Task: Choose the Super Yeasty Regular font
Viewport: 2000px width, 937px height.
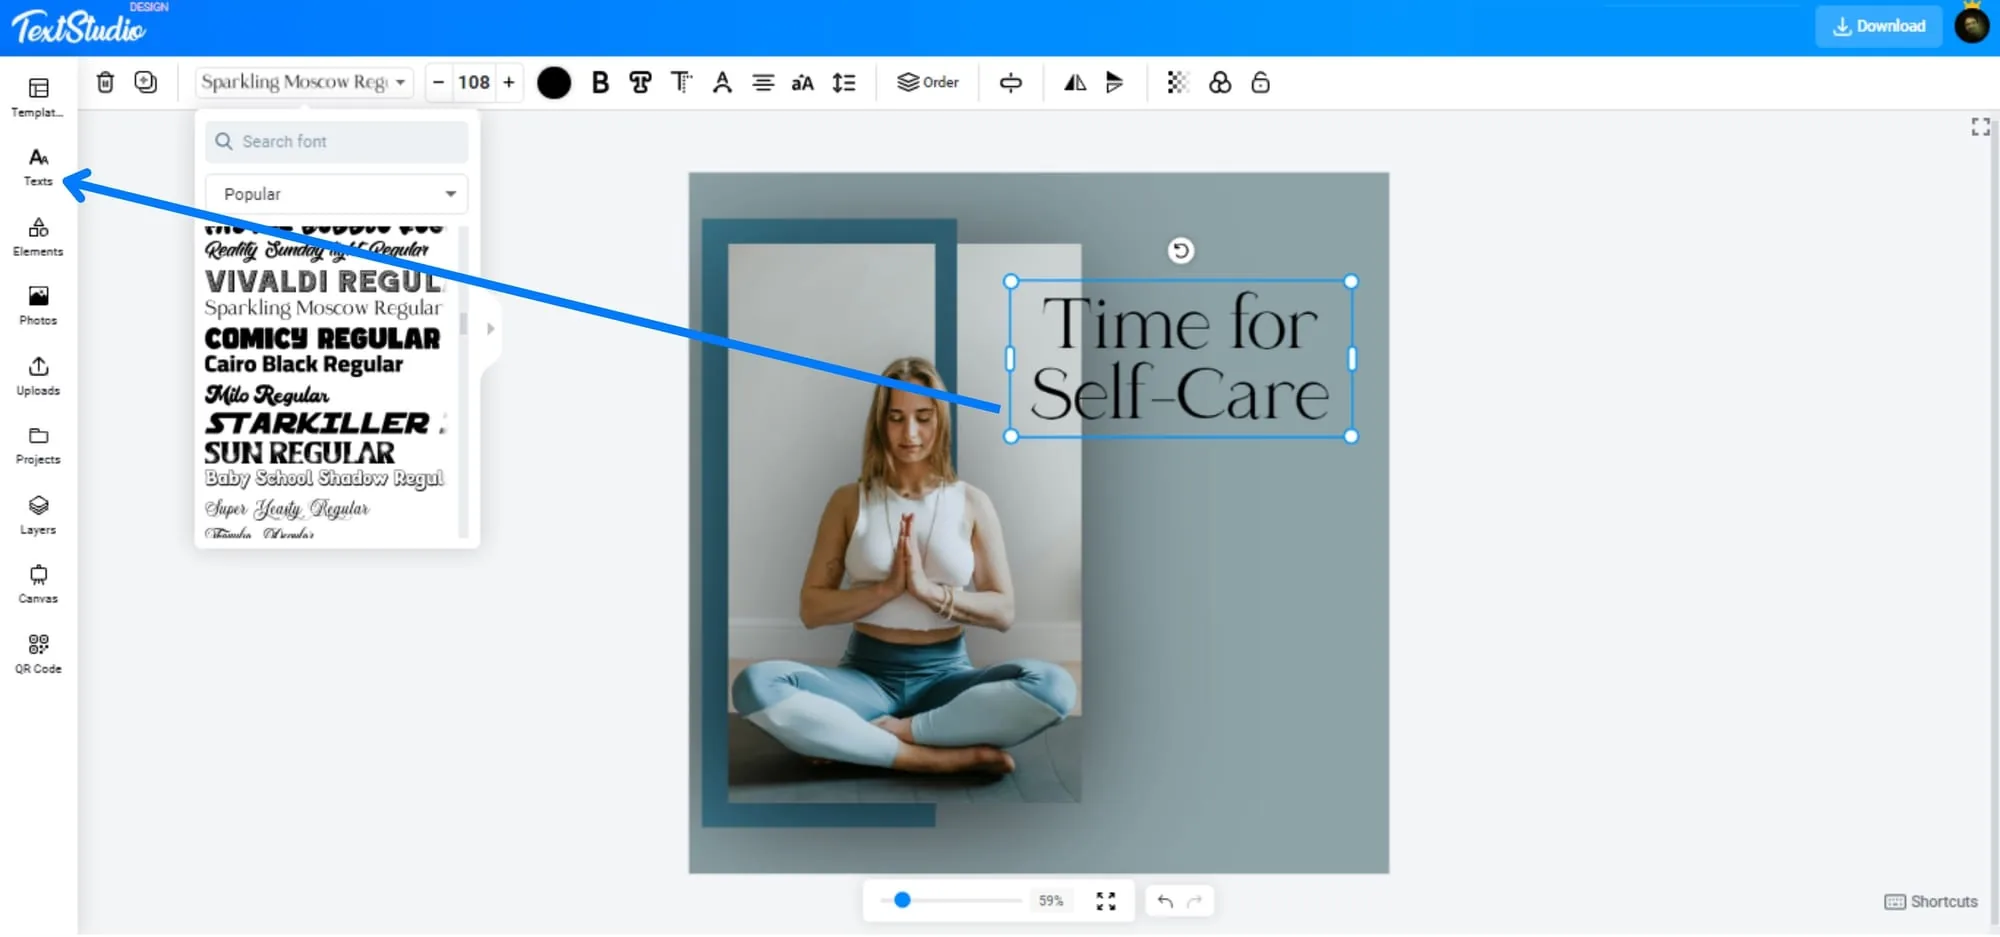Action: click(x=287, y=509)
